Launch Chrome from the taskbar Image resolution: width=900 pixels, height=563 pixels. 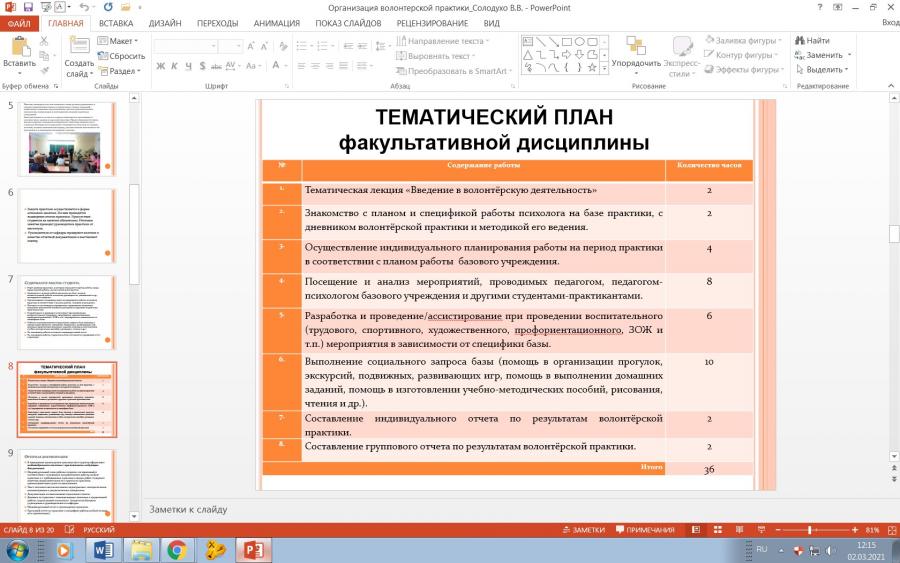[177, 550]
